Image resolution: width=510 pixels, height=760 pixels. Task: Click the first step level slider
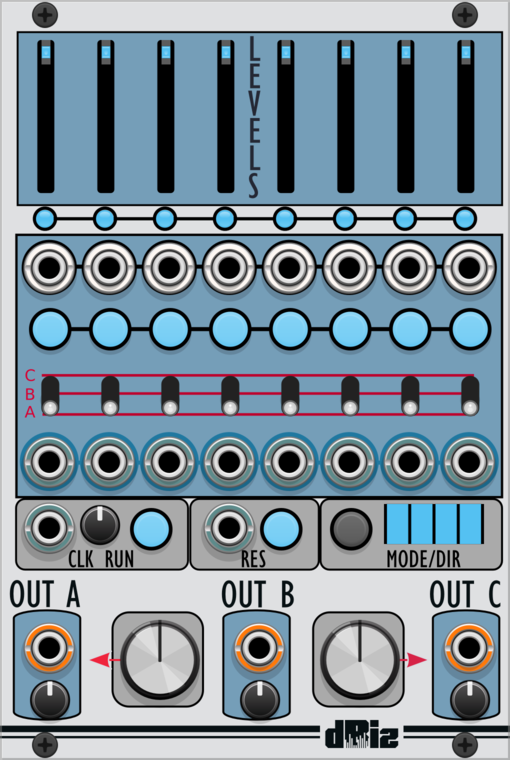[46, 117]
